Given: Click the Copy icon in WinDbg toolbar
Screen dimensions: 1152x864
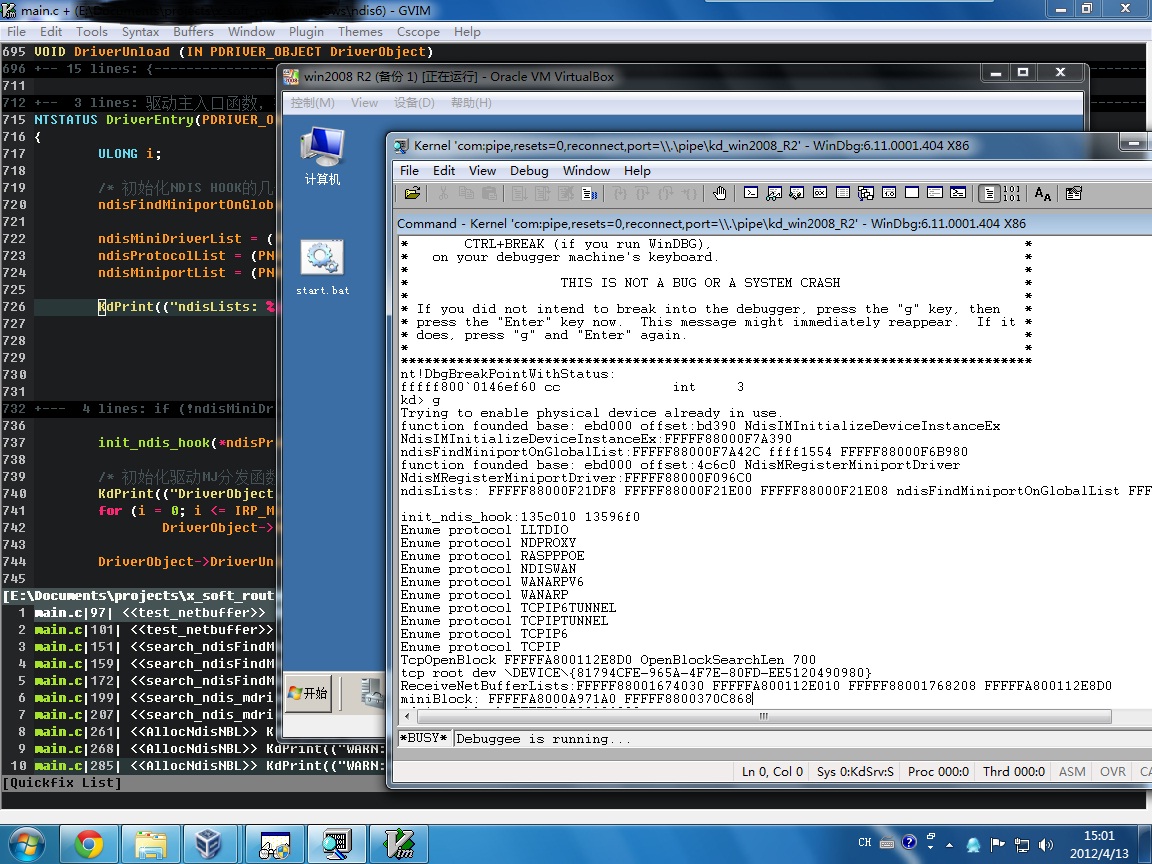Looking at the screenshot, I should coord(466,193).
